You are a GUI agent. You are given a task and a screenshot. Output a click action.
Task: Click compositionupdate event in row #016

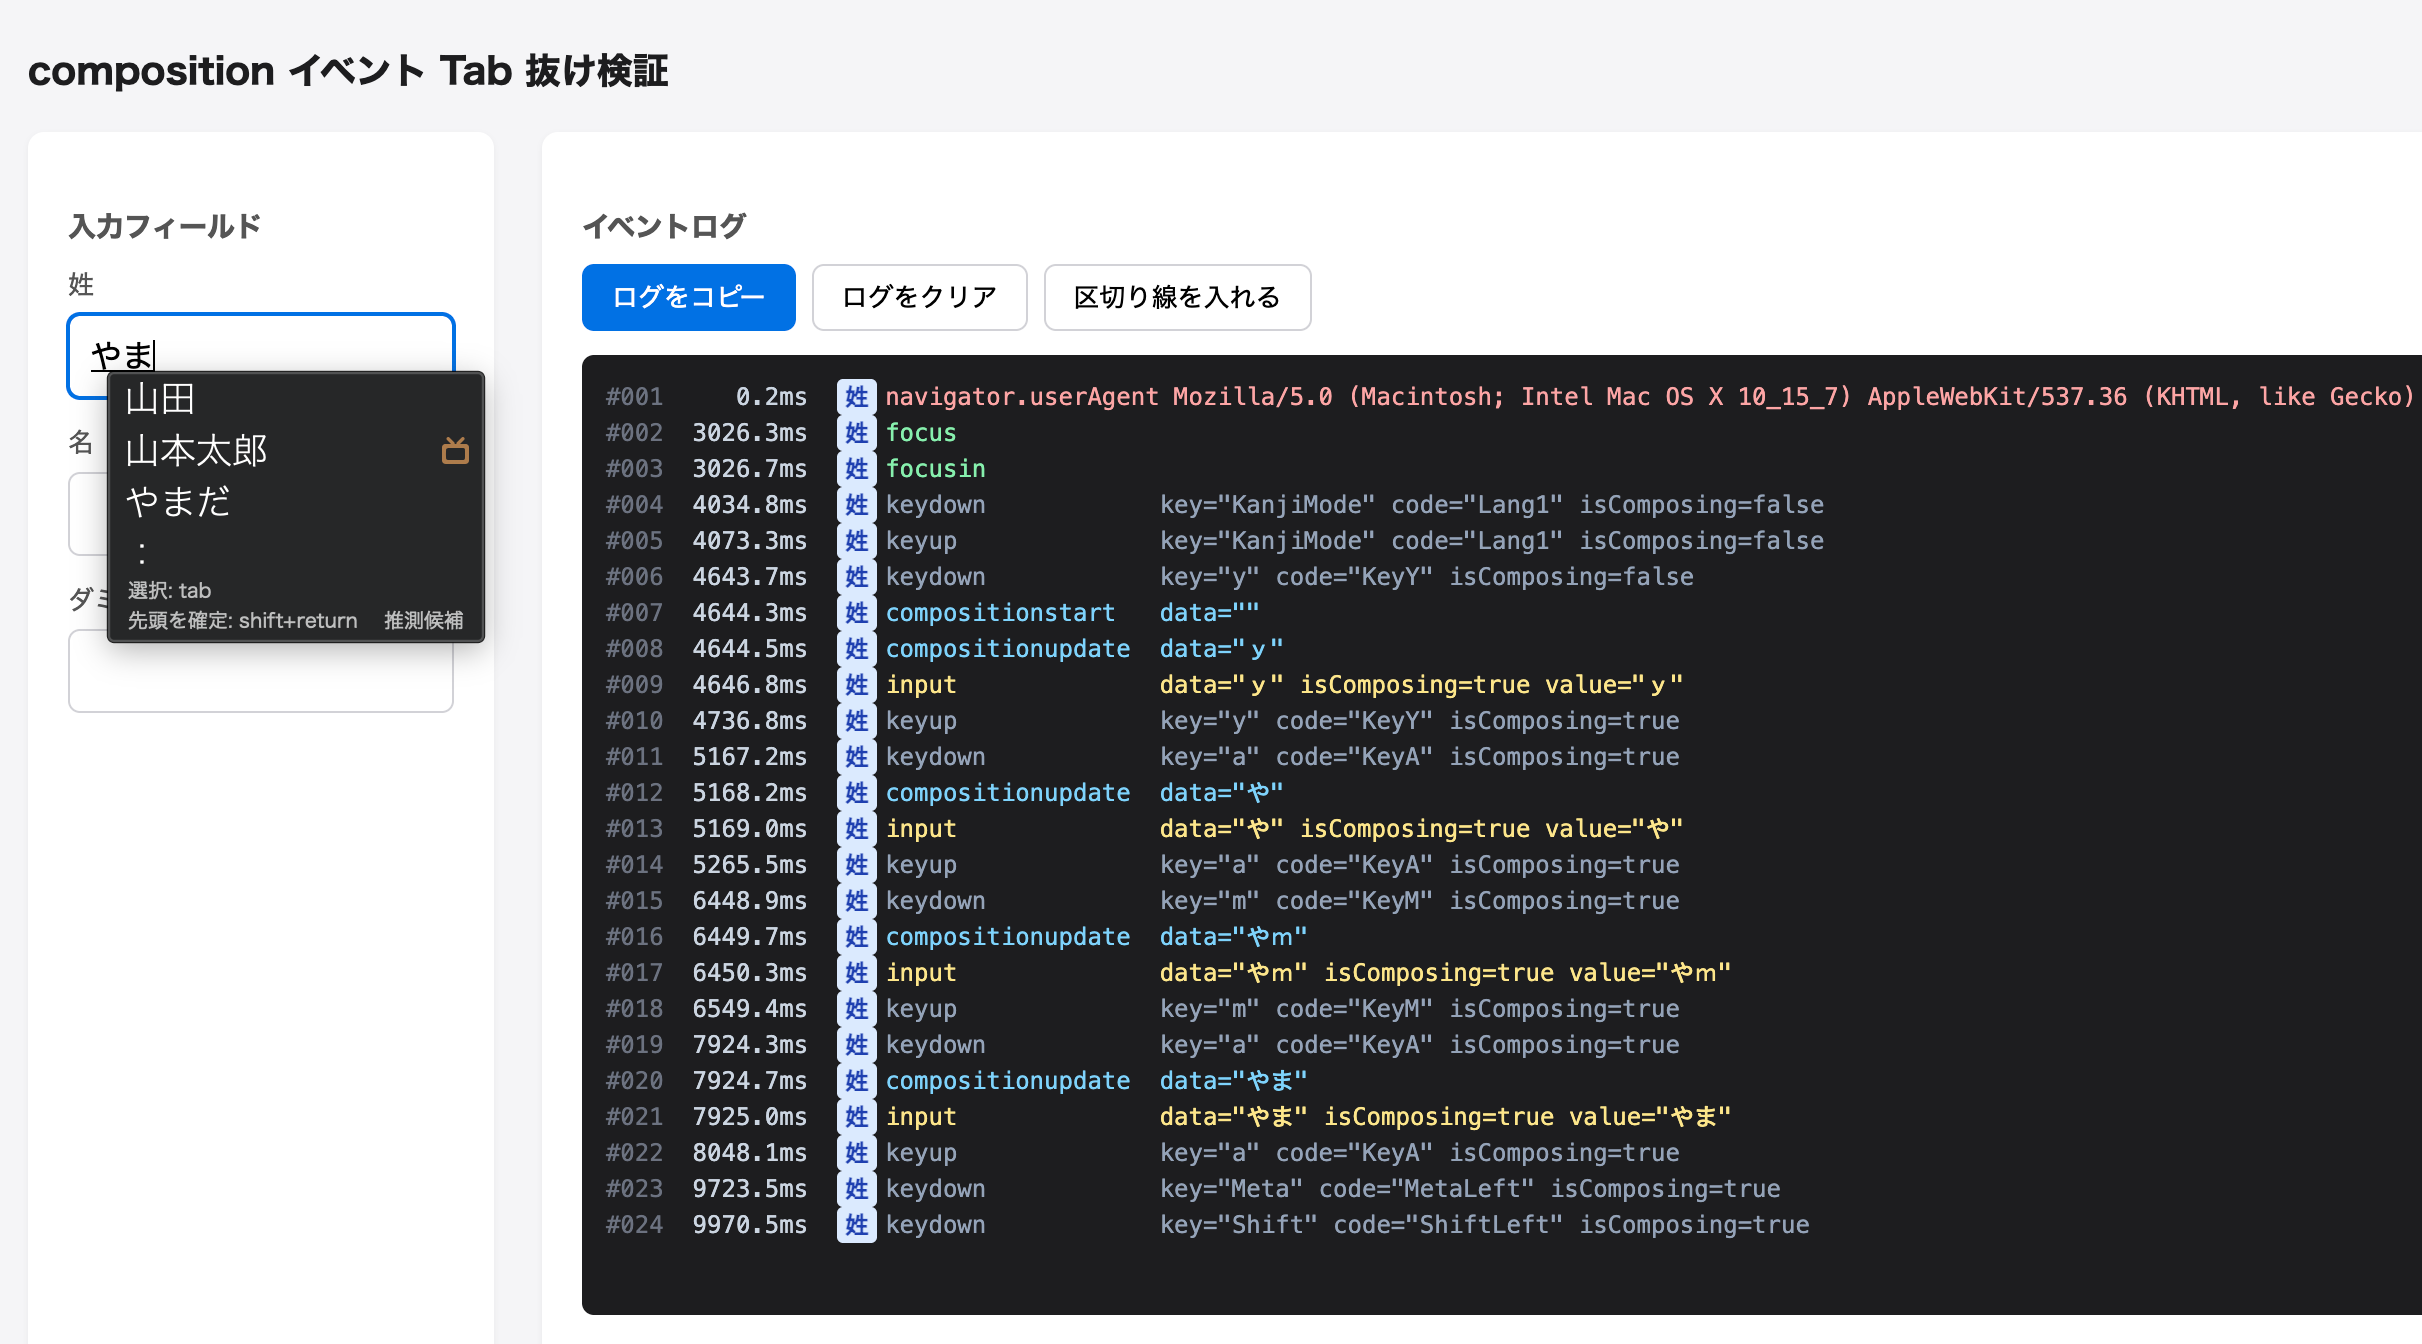[1008, 937]
